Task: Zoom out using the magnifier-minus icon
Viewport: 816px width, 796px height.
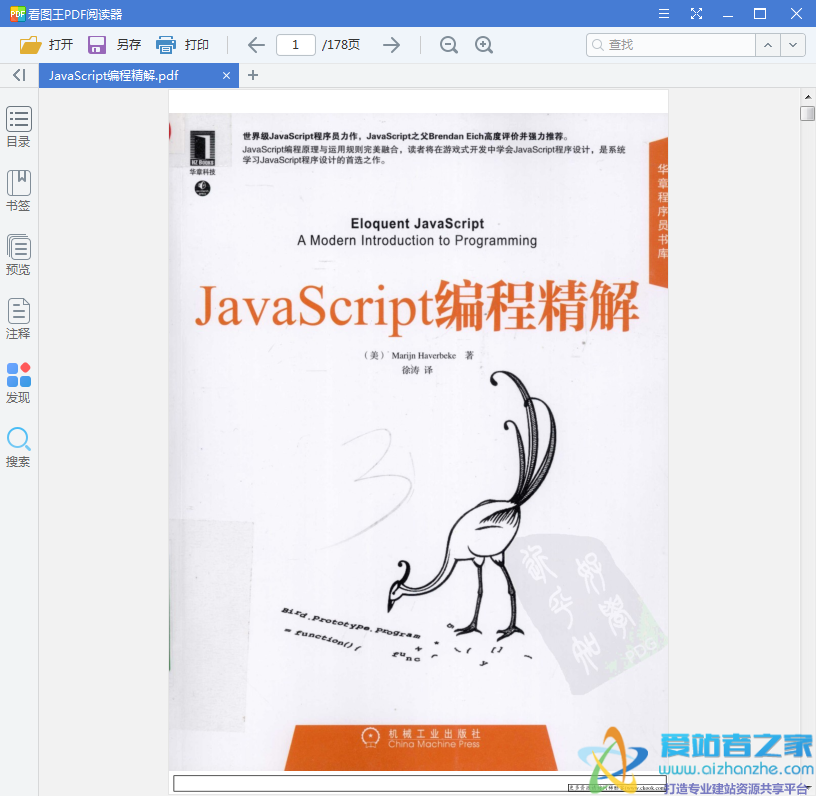Action: [448, 45]
